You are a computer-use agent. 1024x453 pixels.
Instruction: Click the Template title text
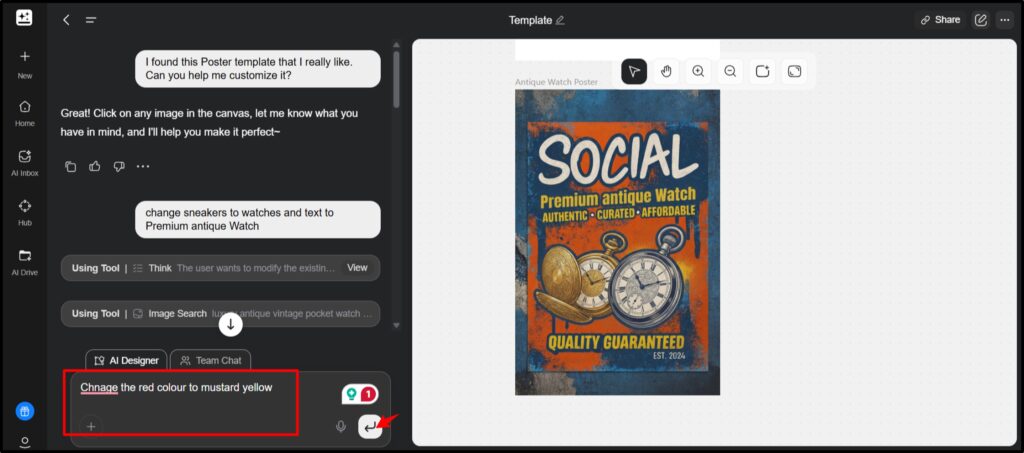pyautogui.click(x=530, y=20)
